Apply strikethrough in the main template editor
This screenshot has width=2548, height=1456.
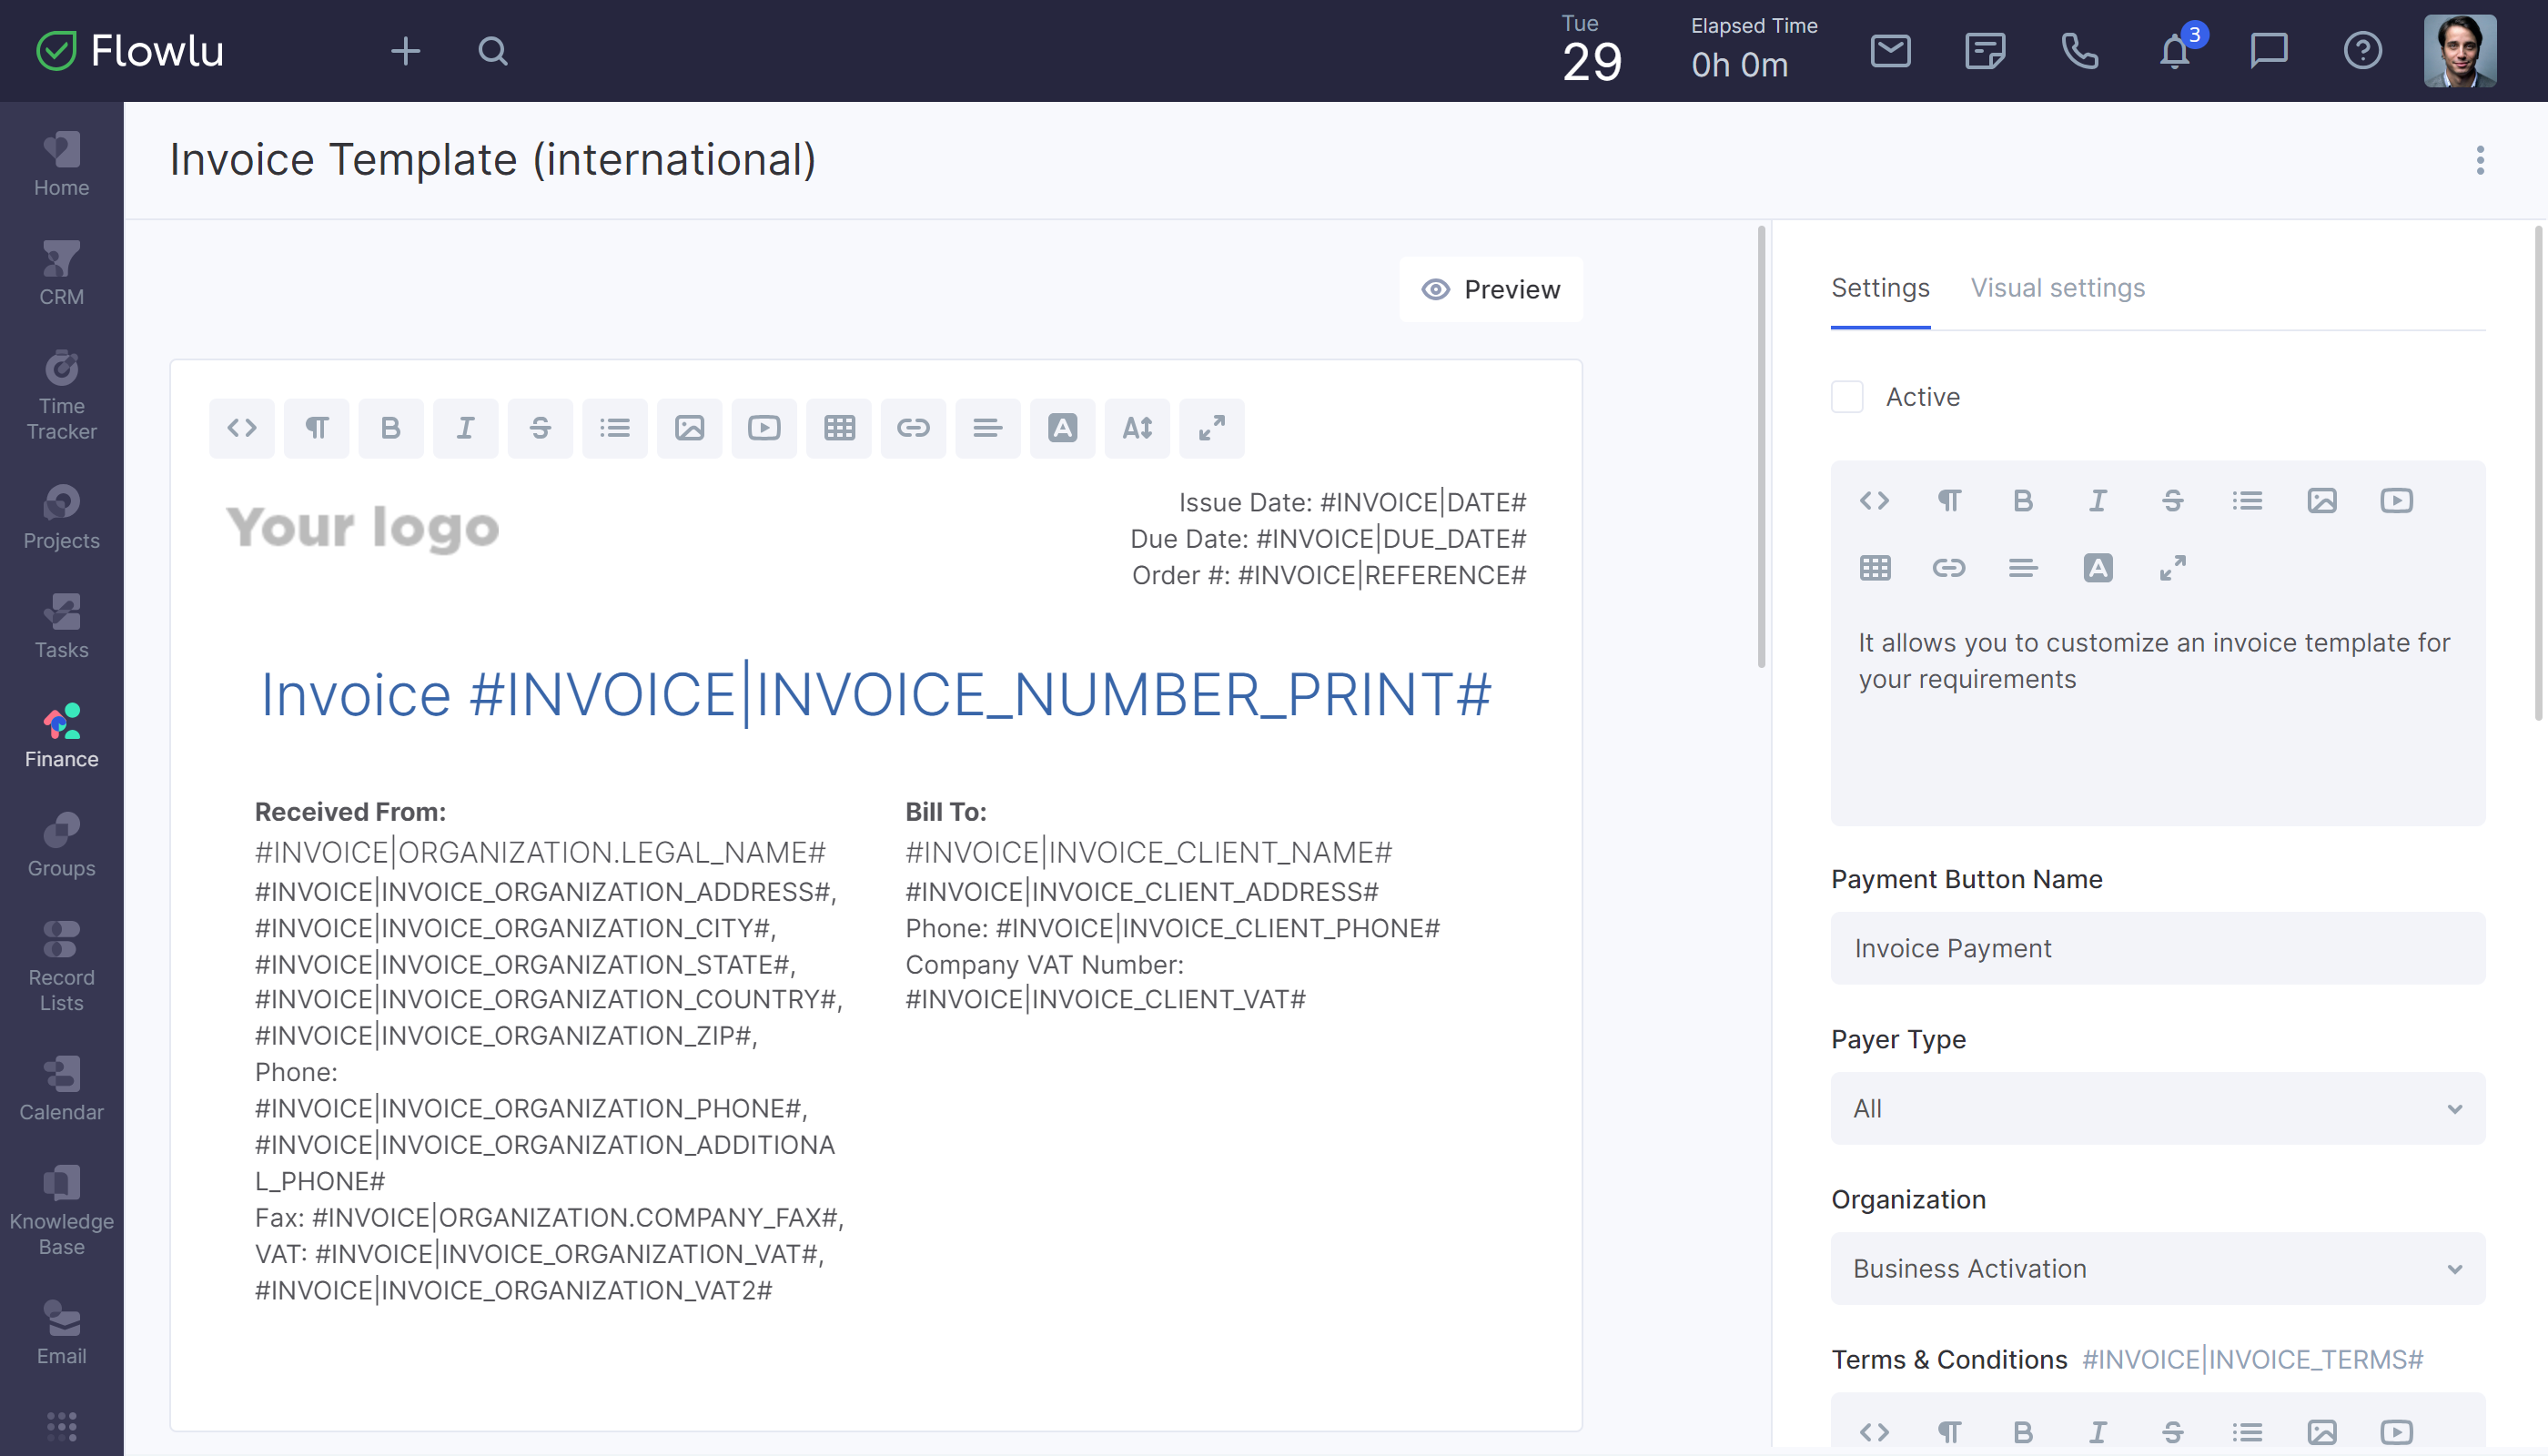coord(540,428)
